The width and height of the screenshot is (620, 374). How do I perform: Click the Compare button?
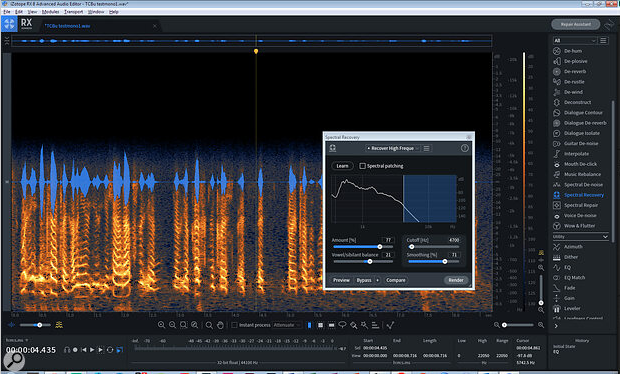(x=396, y=280)
